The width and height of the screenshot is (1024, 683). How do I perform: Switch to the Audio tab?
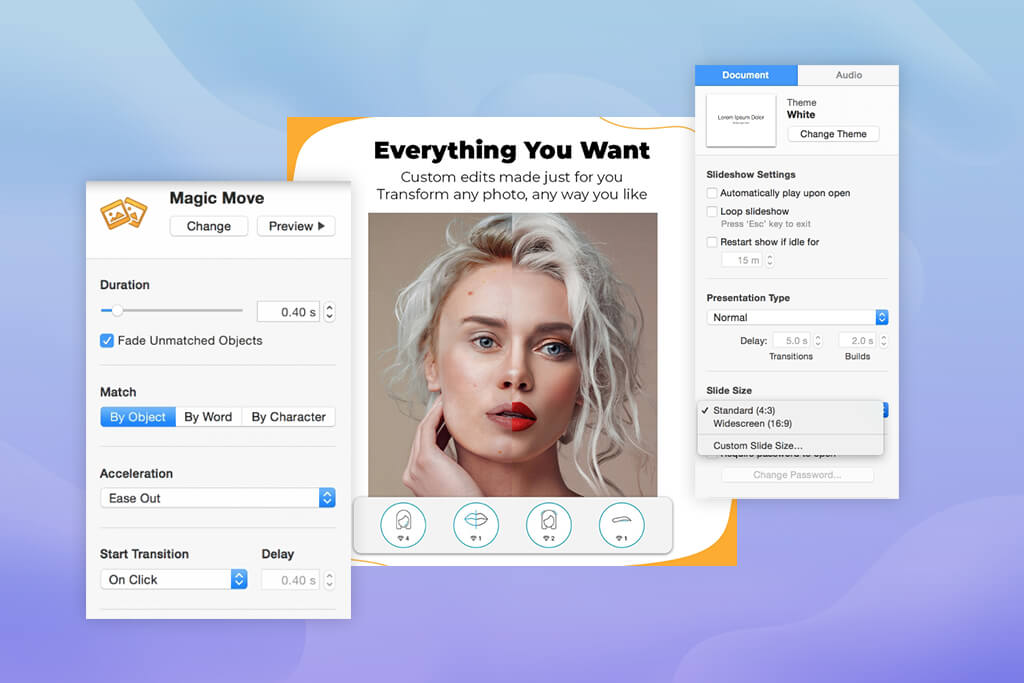(848, 75)
